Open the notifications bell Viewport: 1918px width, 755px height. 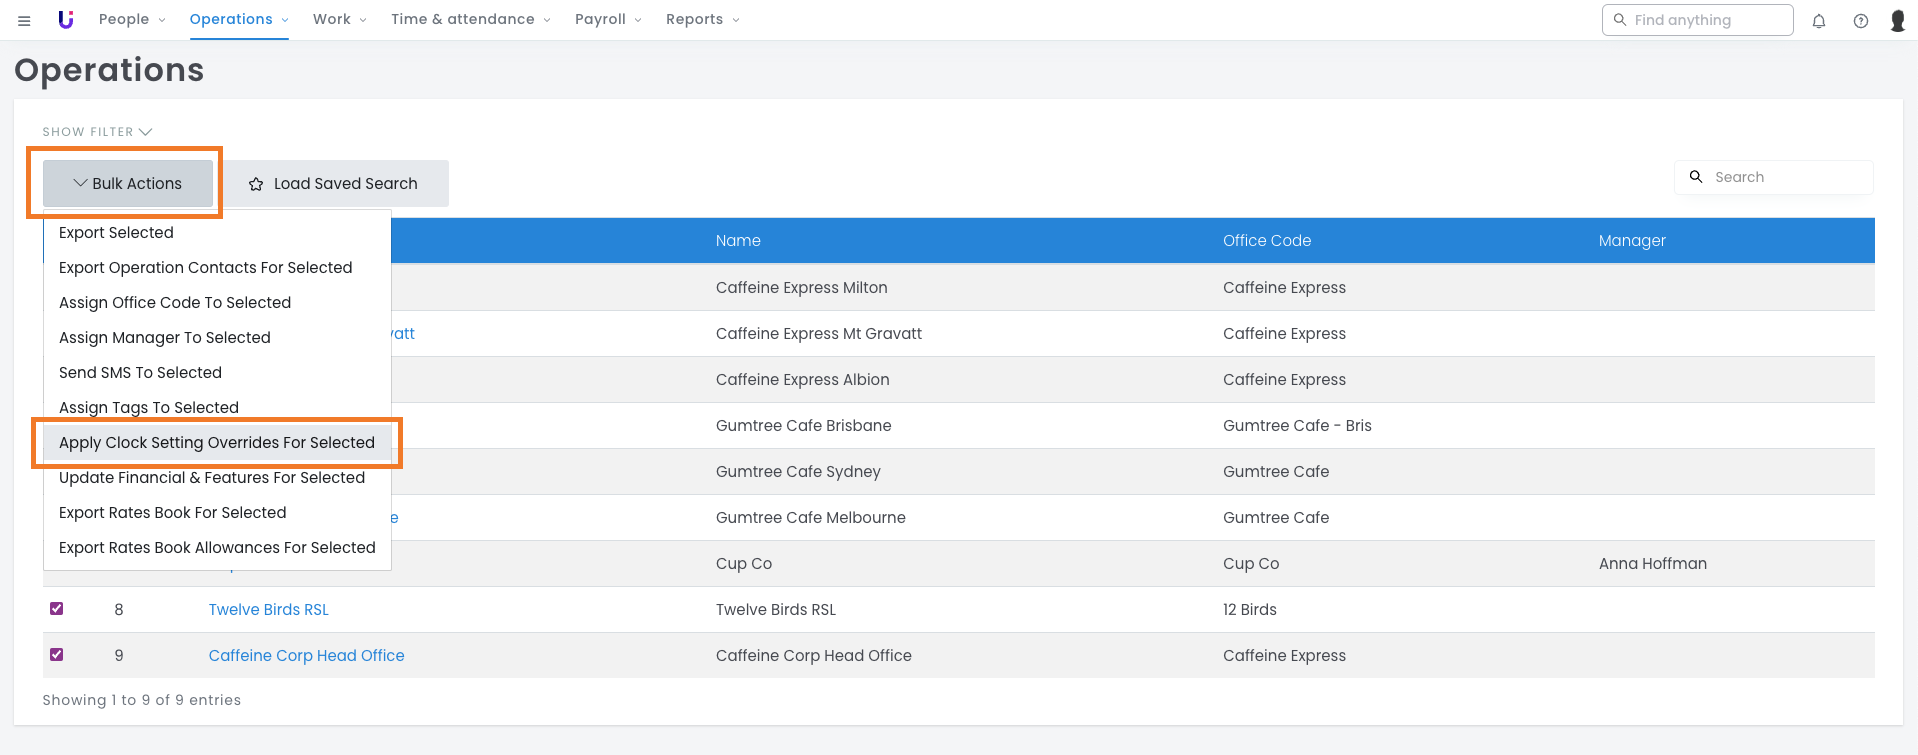[x=1819, y=21]
